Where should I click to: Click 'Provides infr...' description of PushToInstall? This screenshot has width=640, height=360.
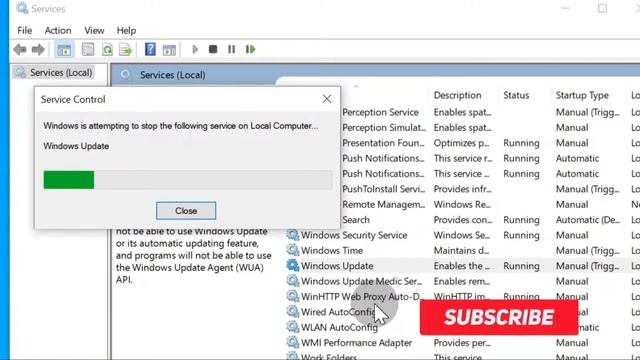click(462, 189)
